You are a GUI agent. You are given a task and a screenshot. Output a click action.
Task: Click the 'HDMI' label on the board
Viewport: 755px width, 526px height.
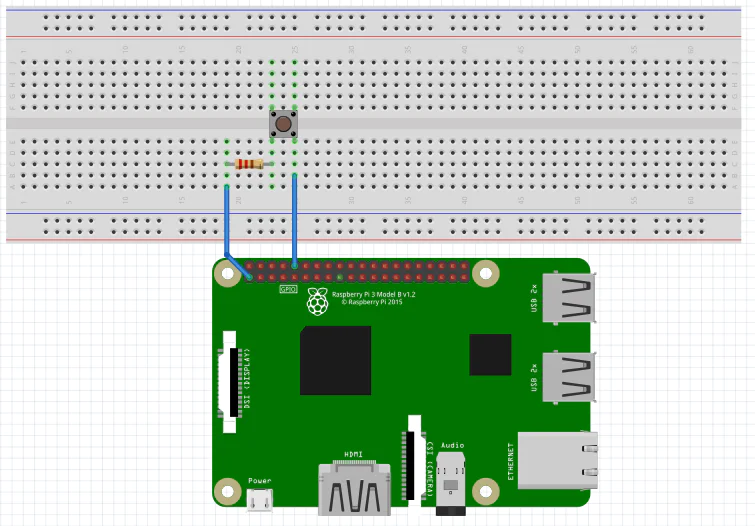pyautogui.click(x=353, y=454)
